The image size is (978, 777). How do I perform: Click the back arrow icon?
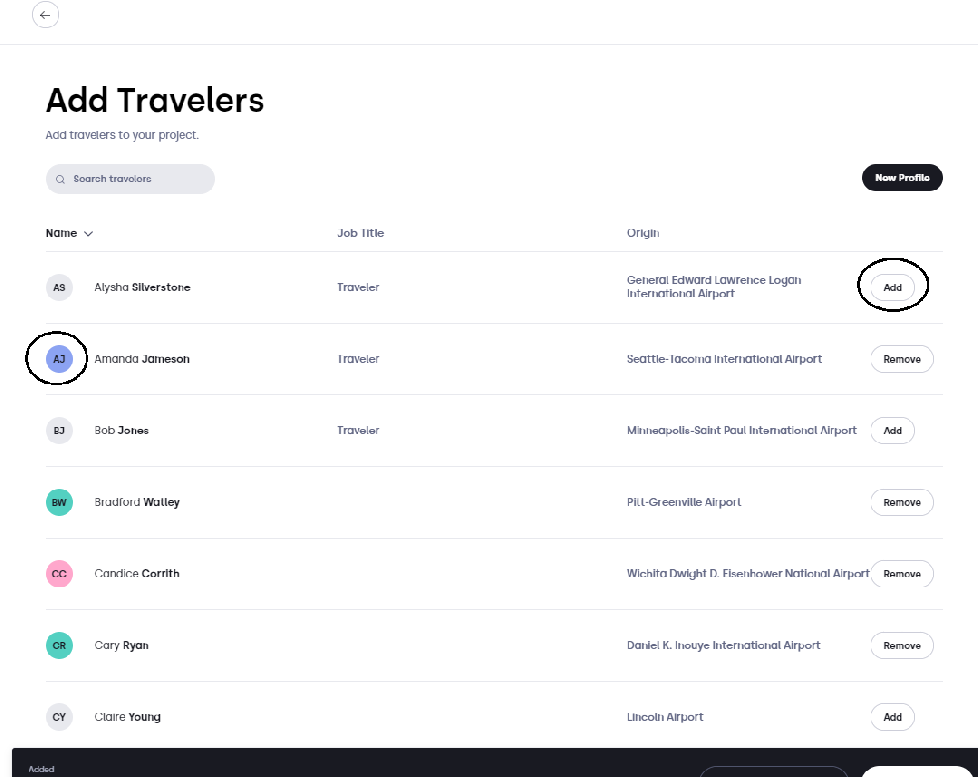click(x=45, y=15)
